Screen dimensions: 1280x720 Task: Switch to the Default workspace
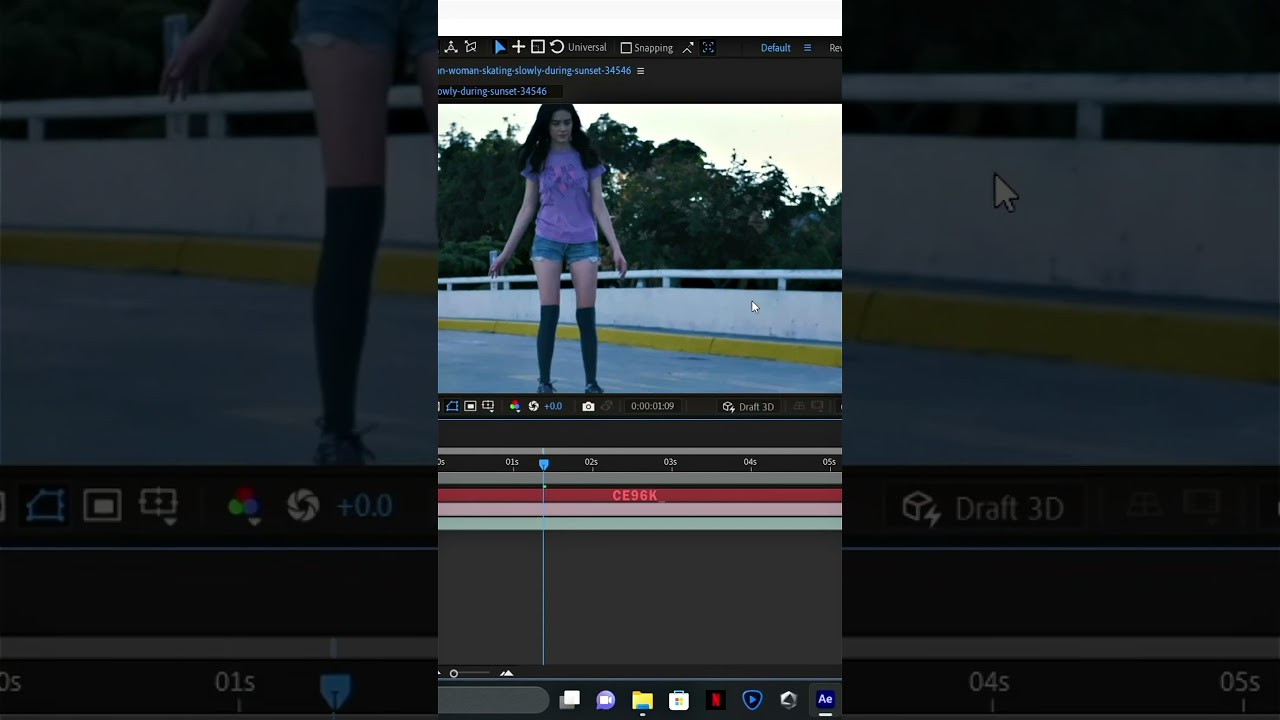coord(775,48)
